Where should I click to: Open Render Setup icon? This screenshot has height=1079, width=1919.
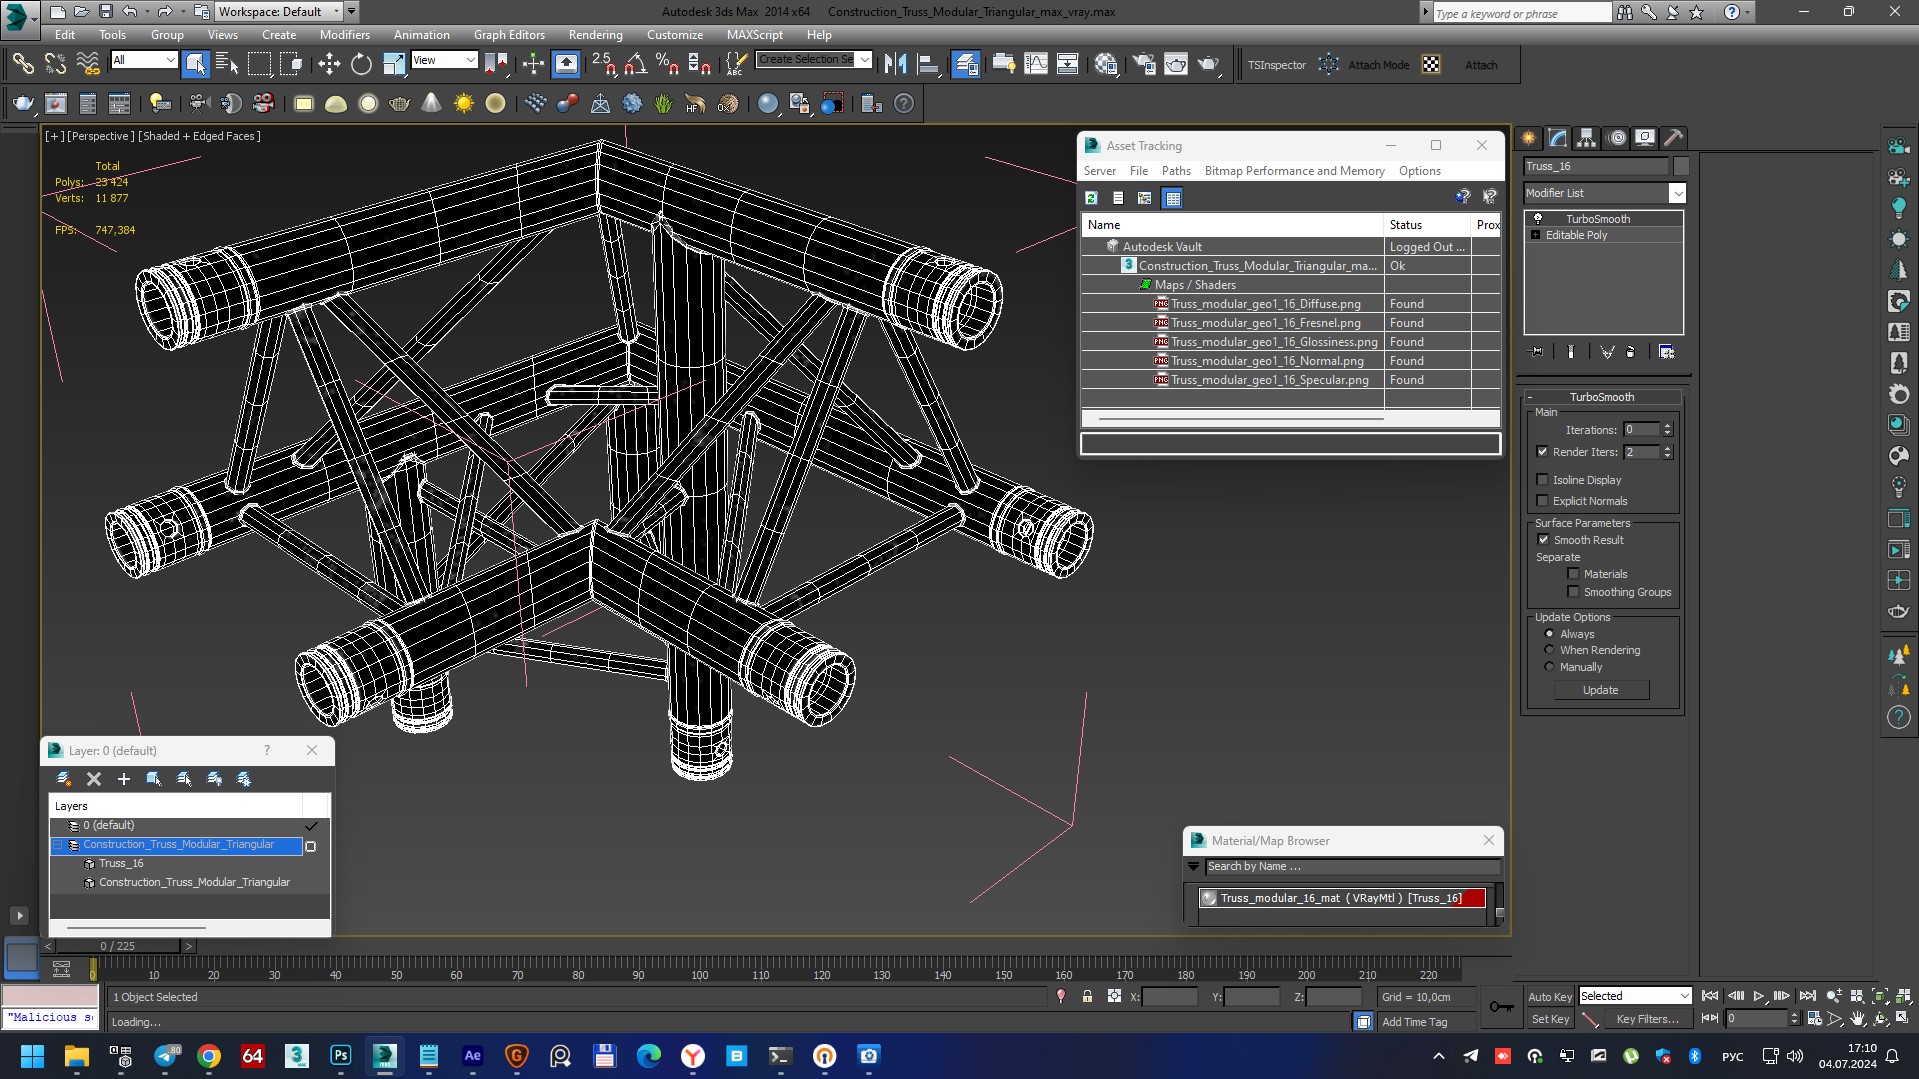1143,65
